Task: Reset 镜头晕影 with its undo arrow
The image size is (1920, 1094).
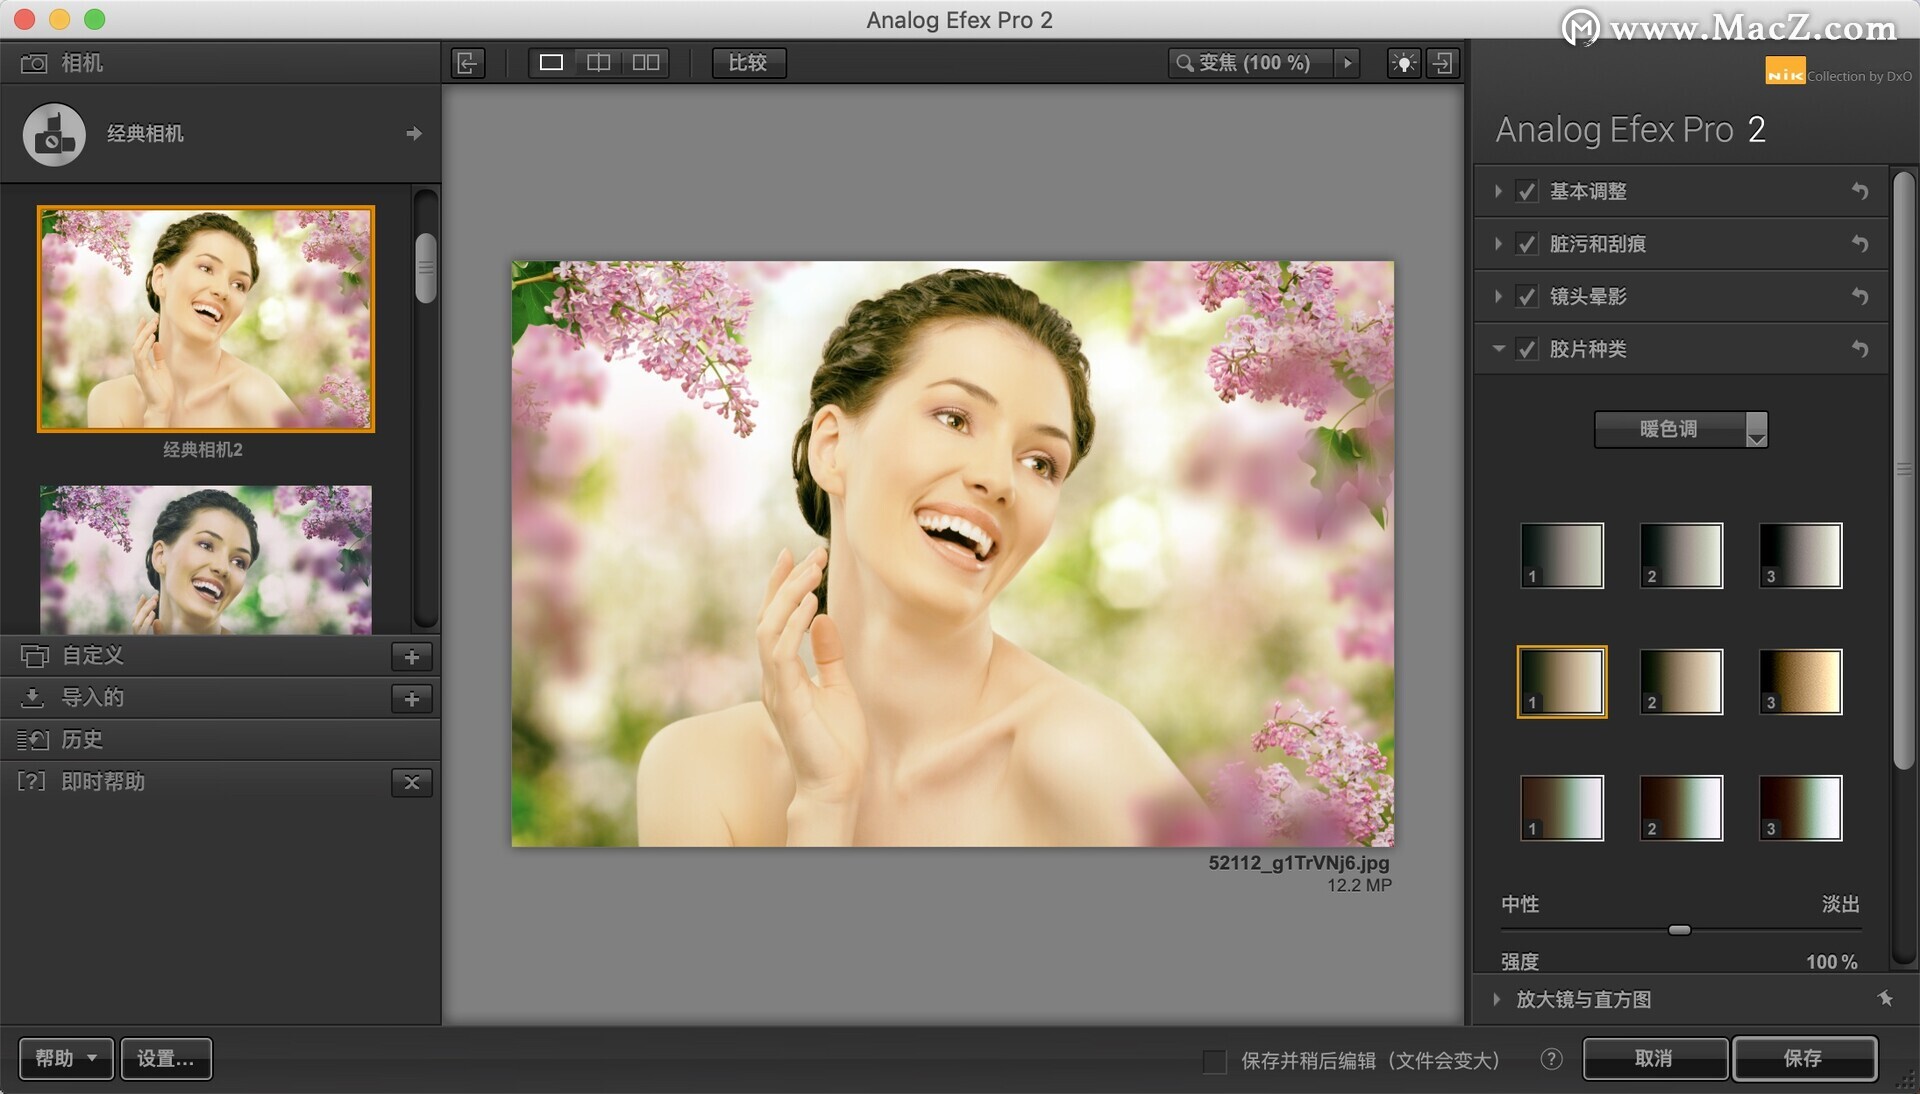Action: 1859,297
